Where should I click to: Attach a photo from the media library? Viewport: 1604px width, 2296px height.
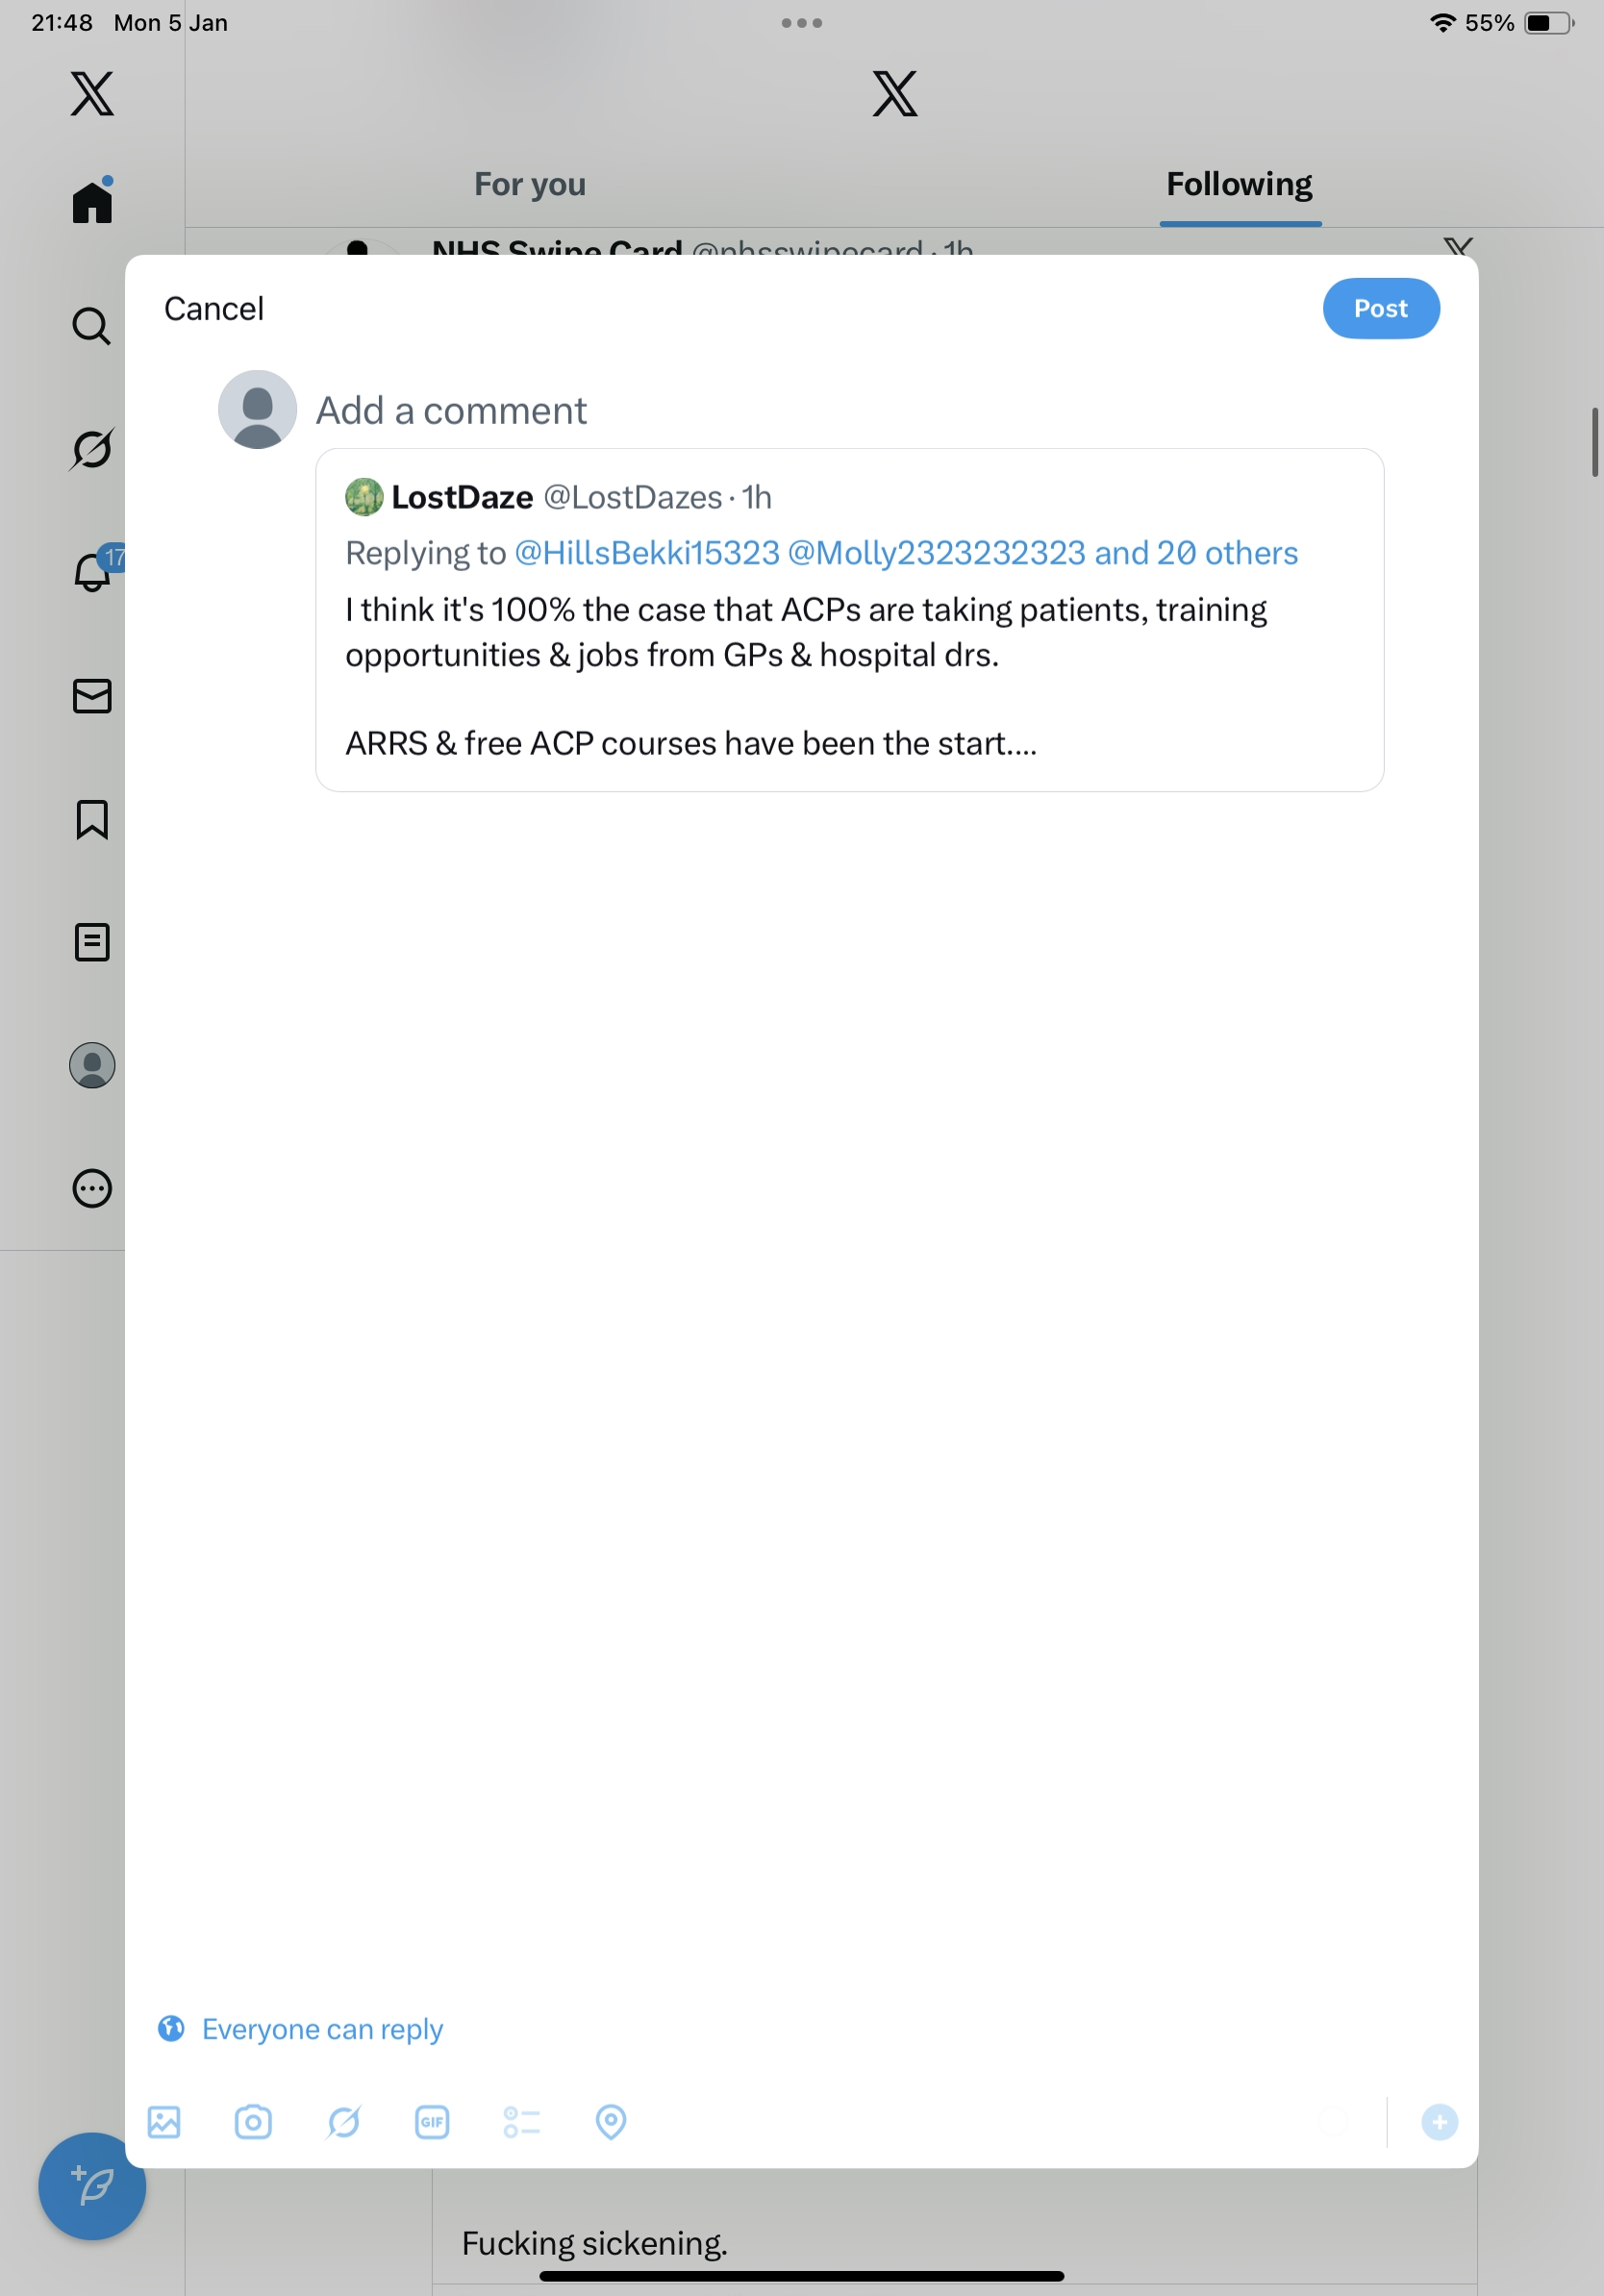pos(164,2121)
